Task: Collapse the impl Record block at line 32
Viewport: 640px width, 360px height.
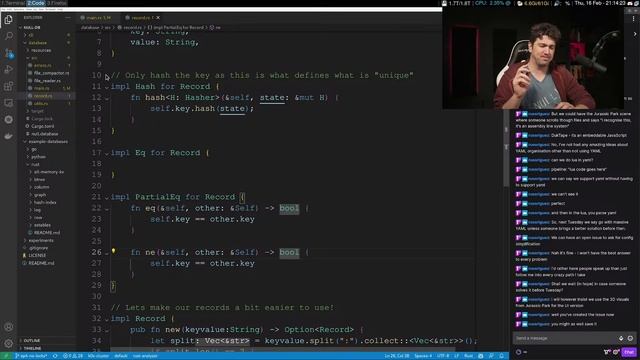Action: point(107,319)
